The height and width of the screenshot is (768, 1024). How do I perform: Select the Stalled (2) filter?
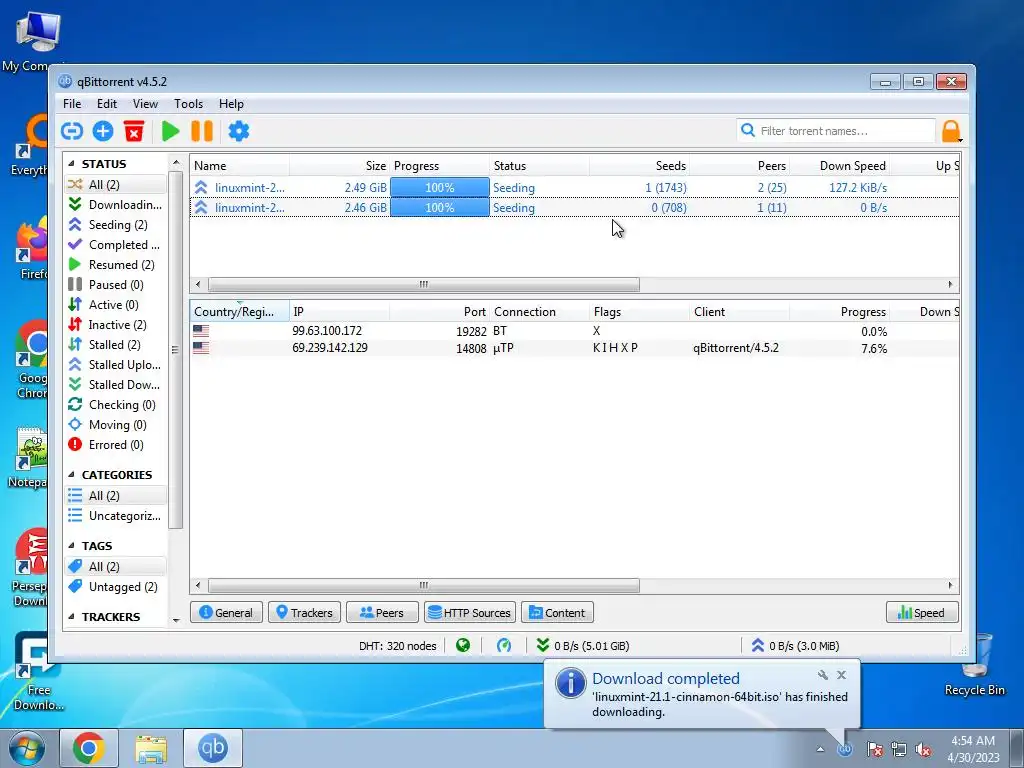116,345
